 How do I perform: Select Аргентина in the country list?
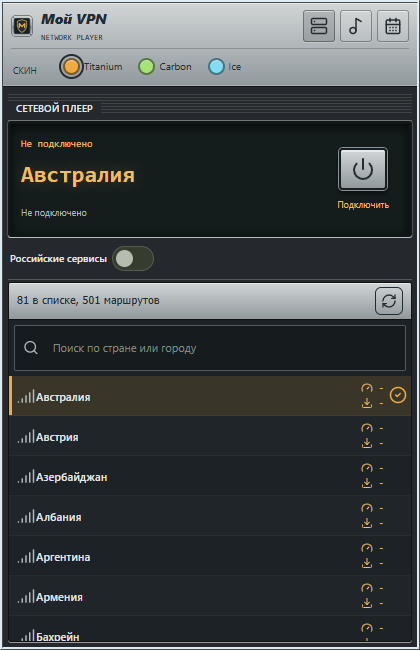pos(210,556)
